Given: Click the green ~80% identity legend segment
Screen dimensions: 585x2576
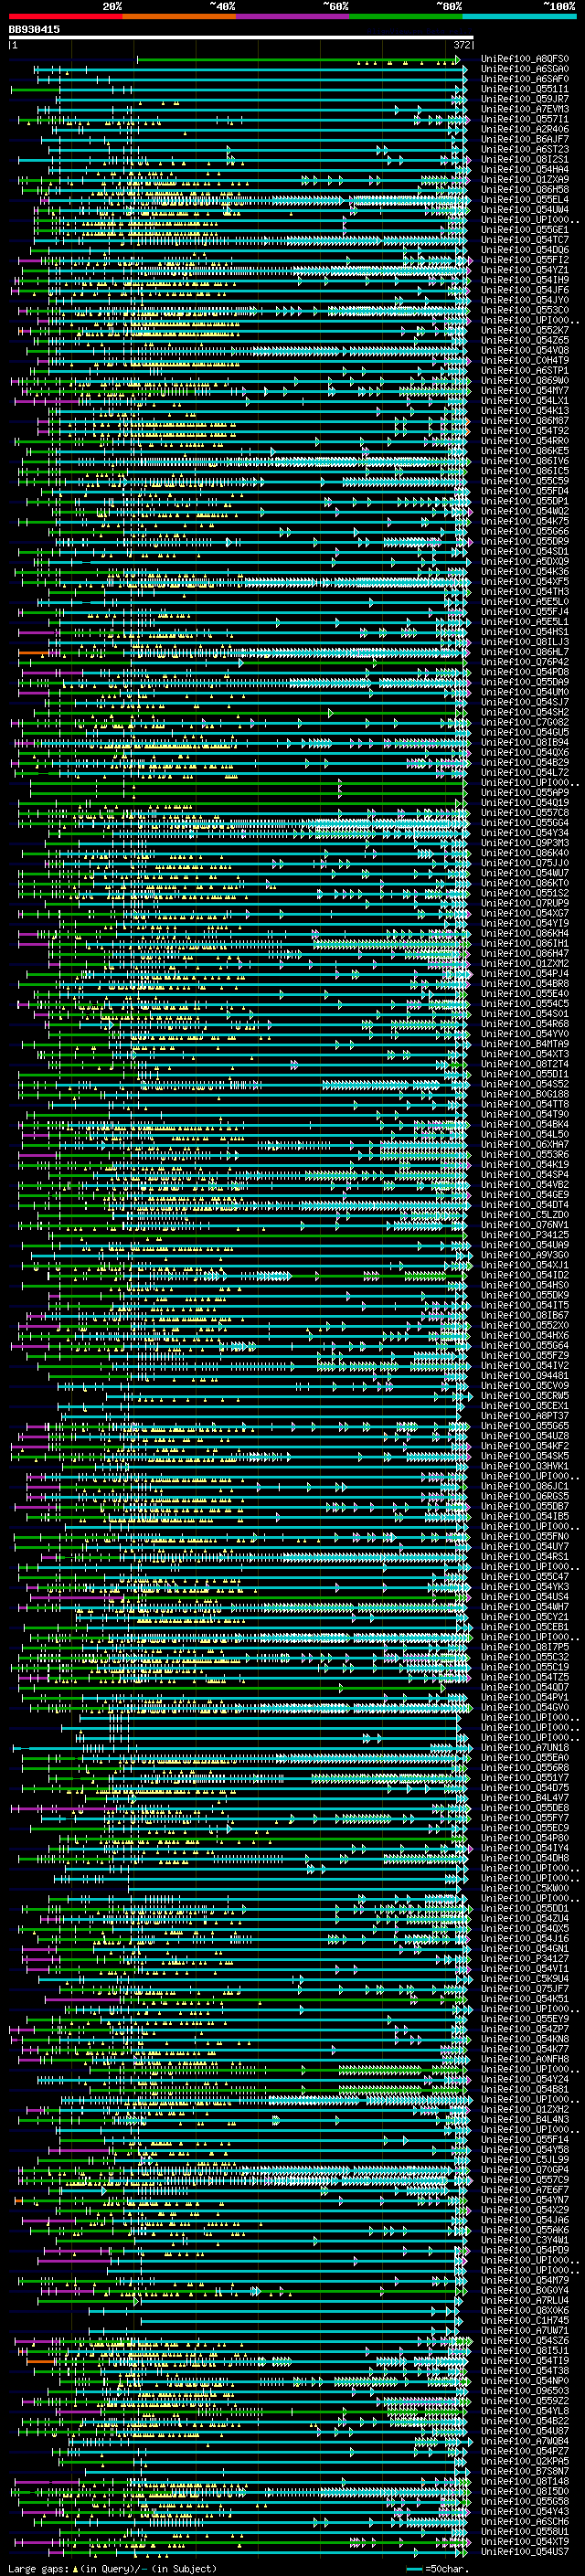Looking at the screenshot, I should (406, 17).
